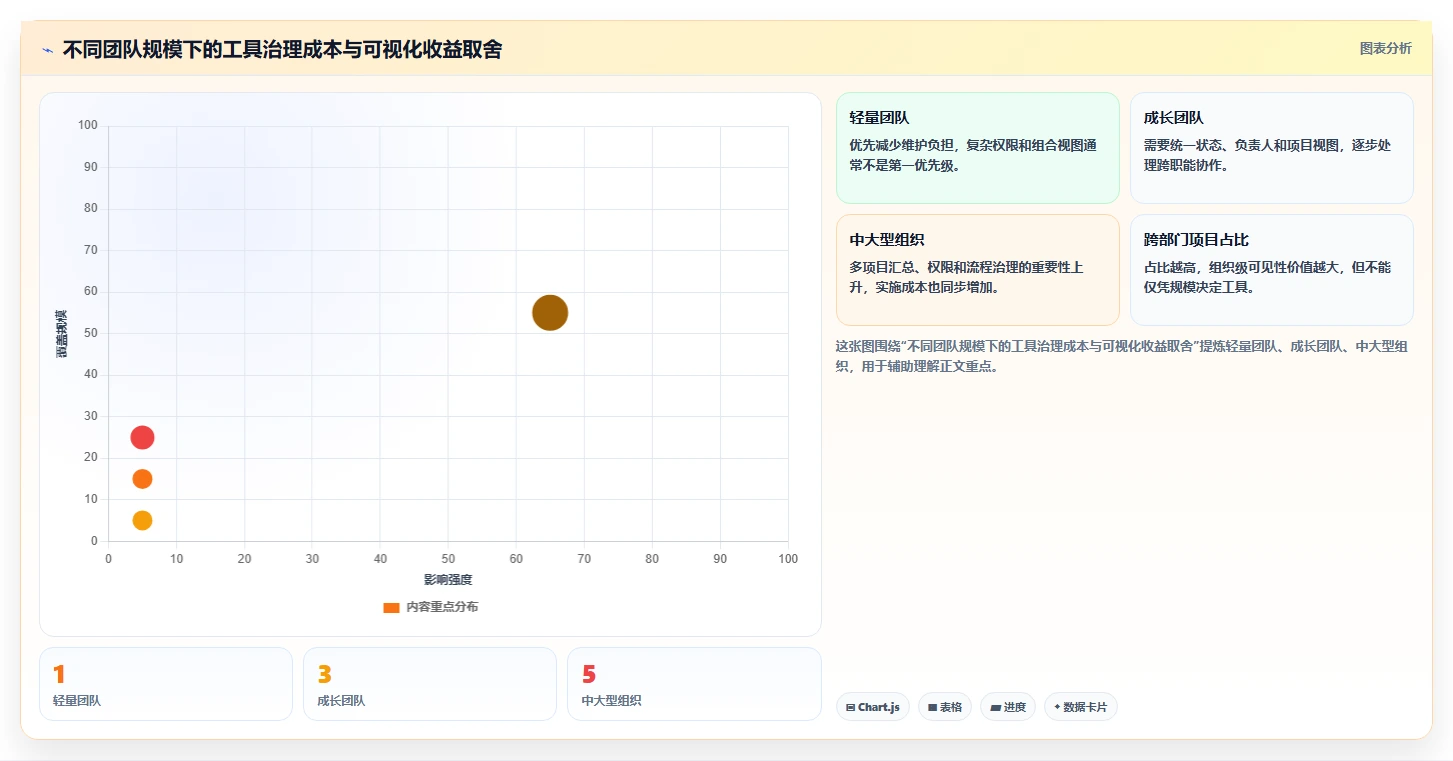The height and width of the screenshot is (761, 1453).
Task: Open the 跨部门项目占比 description card
Action: (1271, 270)
